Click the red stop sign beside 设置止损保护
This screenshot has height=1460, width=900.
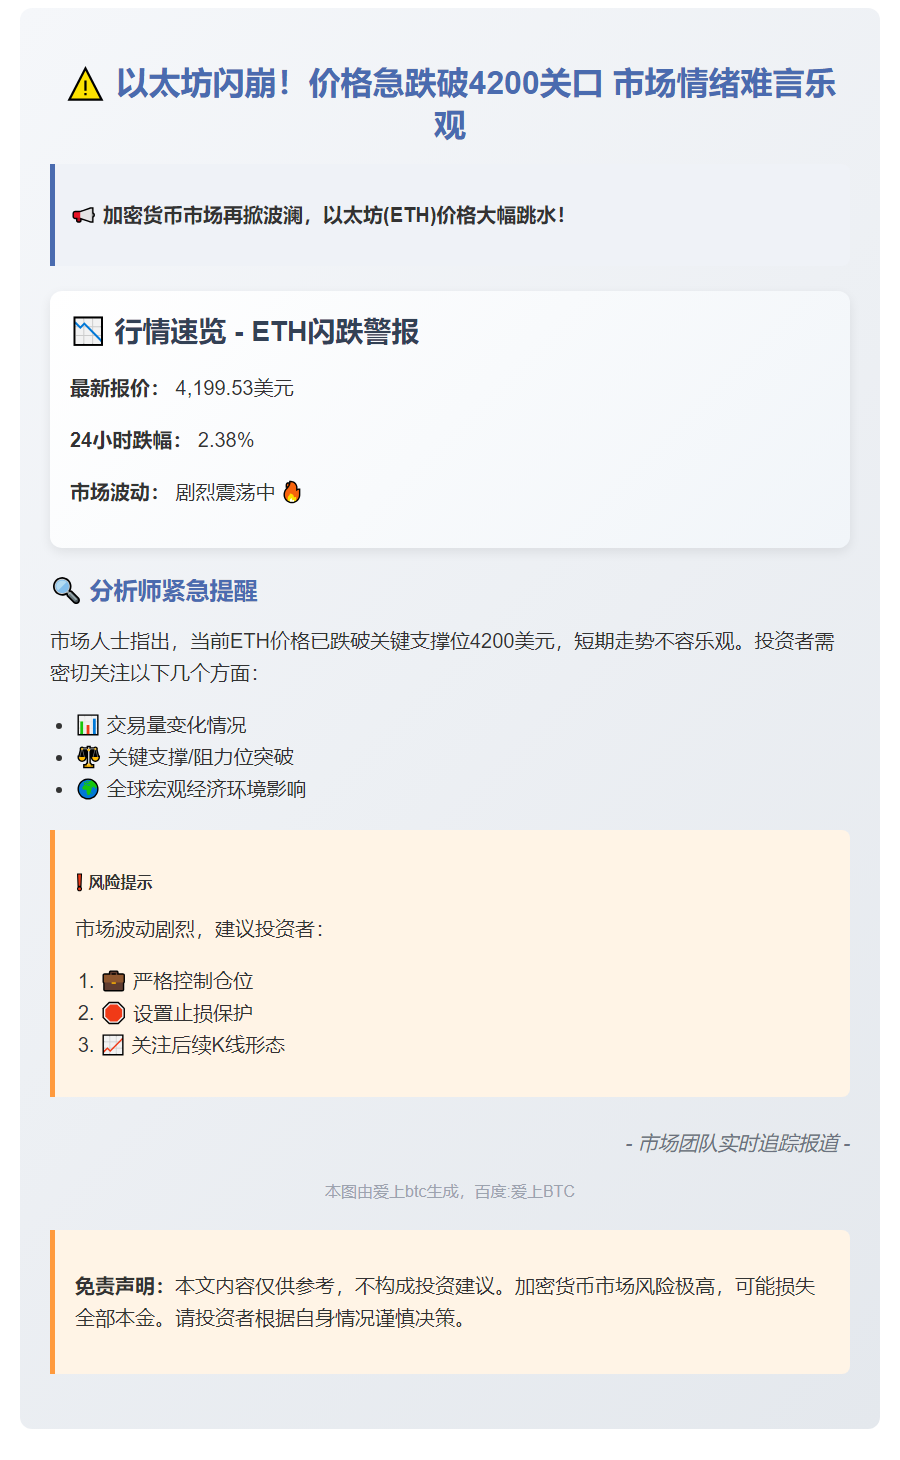(114, 1013)
